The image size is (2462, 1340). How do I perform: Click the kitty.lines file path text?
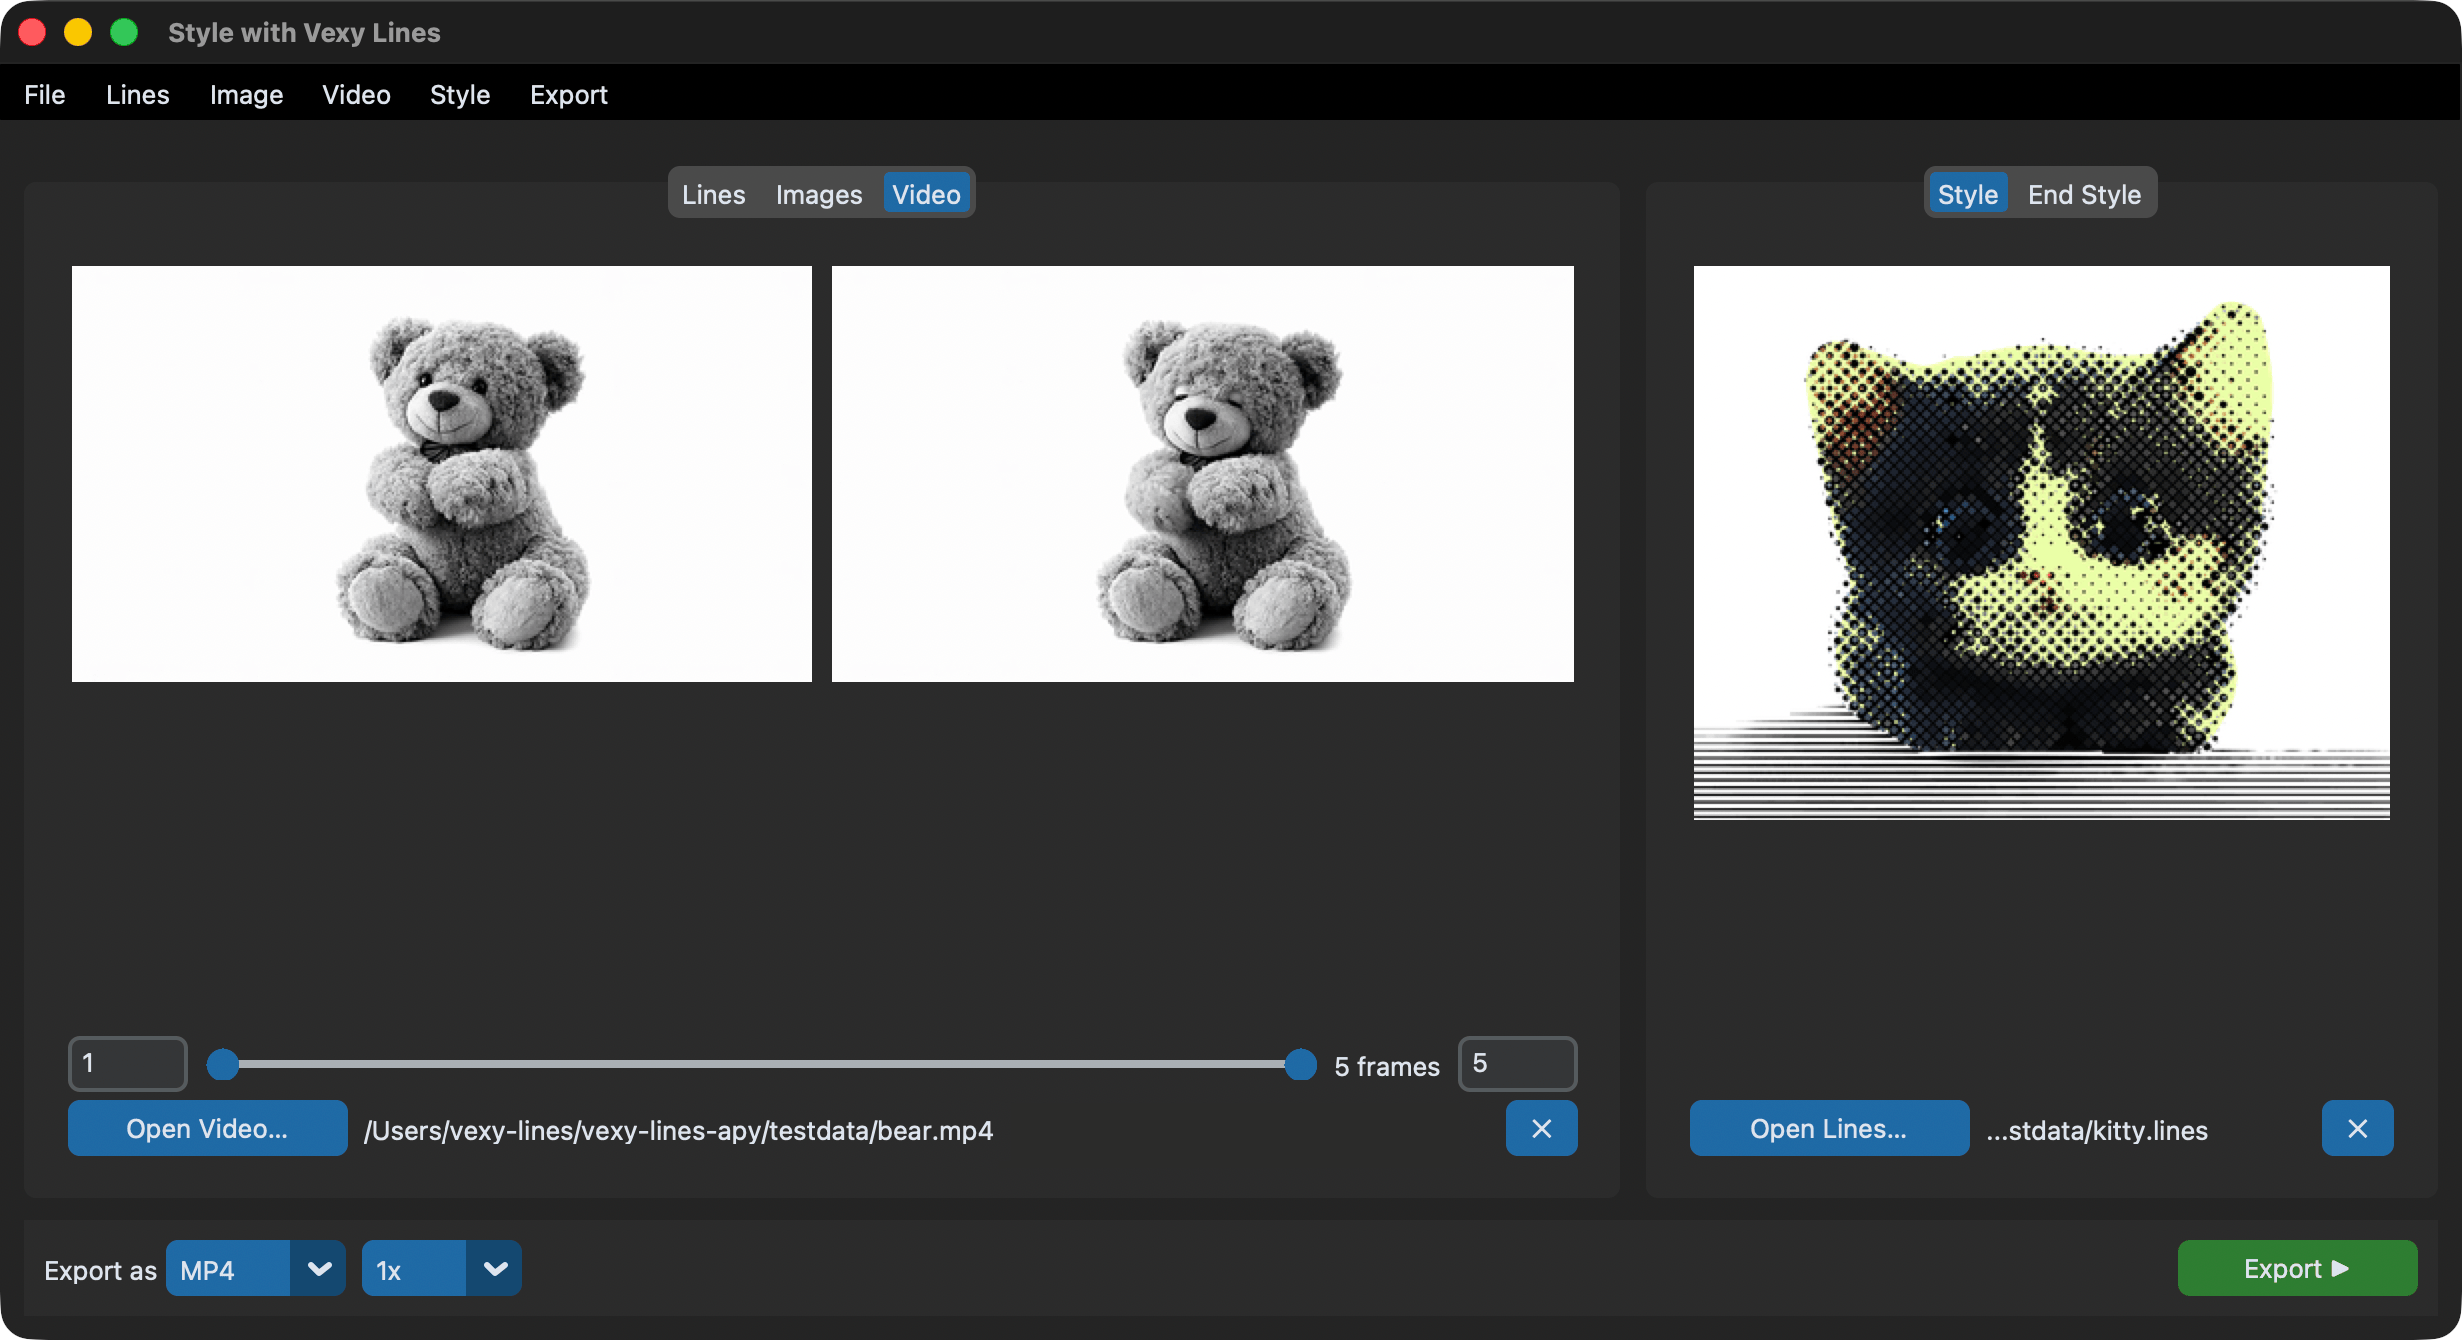[x=2097, y=1130]
